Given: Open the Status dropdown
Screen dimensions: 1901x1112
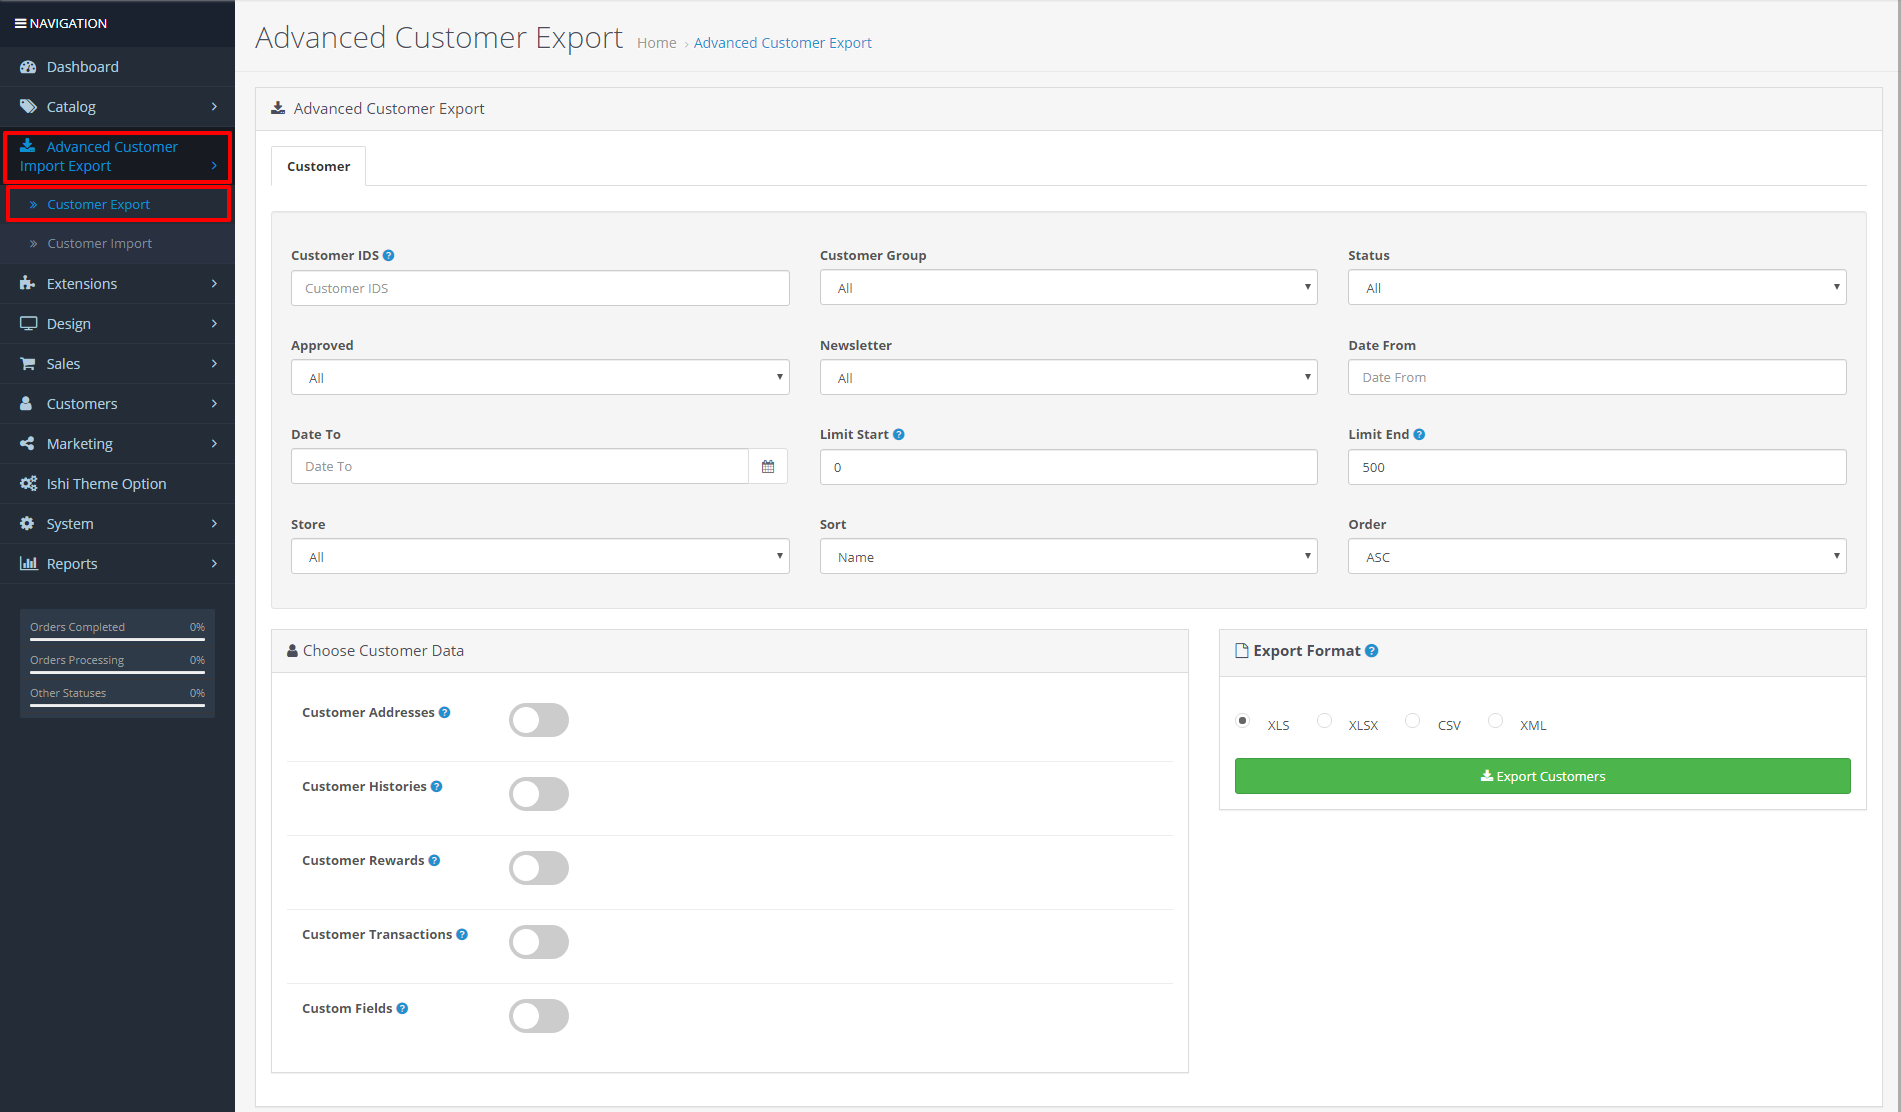Looking at the screenshot, I should pos(1597,288).
